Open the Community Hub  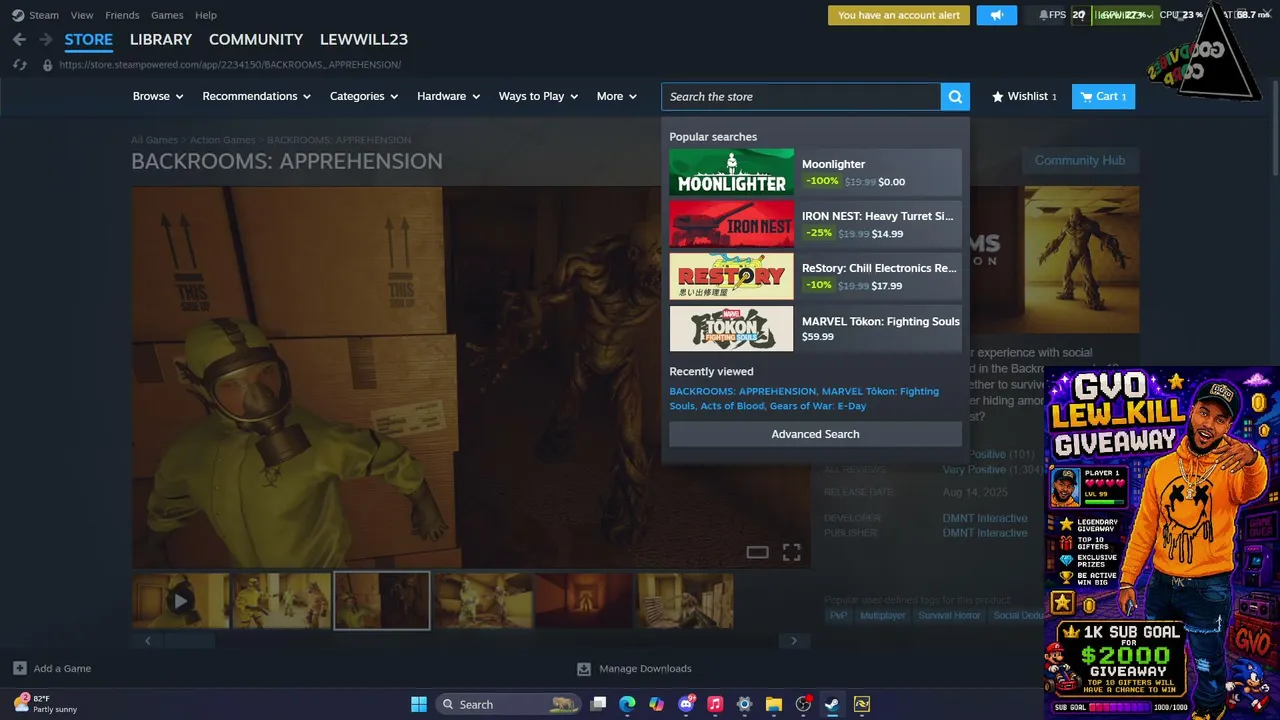pos(1080,160)
